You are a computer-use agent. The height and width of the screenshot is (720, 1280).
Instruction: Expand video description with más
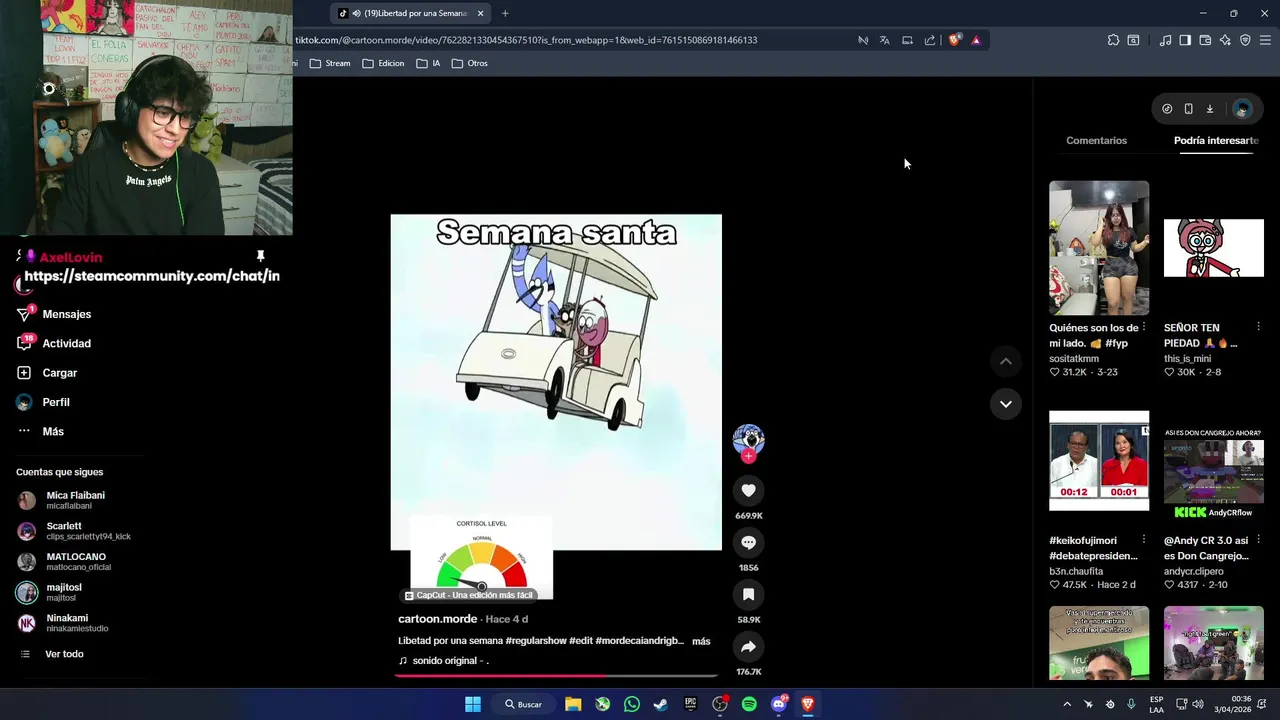pyautogui.click(x=701, y=641)
